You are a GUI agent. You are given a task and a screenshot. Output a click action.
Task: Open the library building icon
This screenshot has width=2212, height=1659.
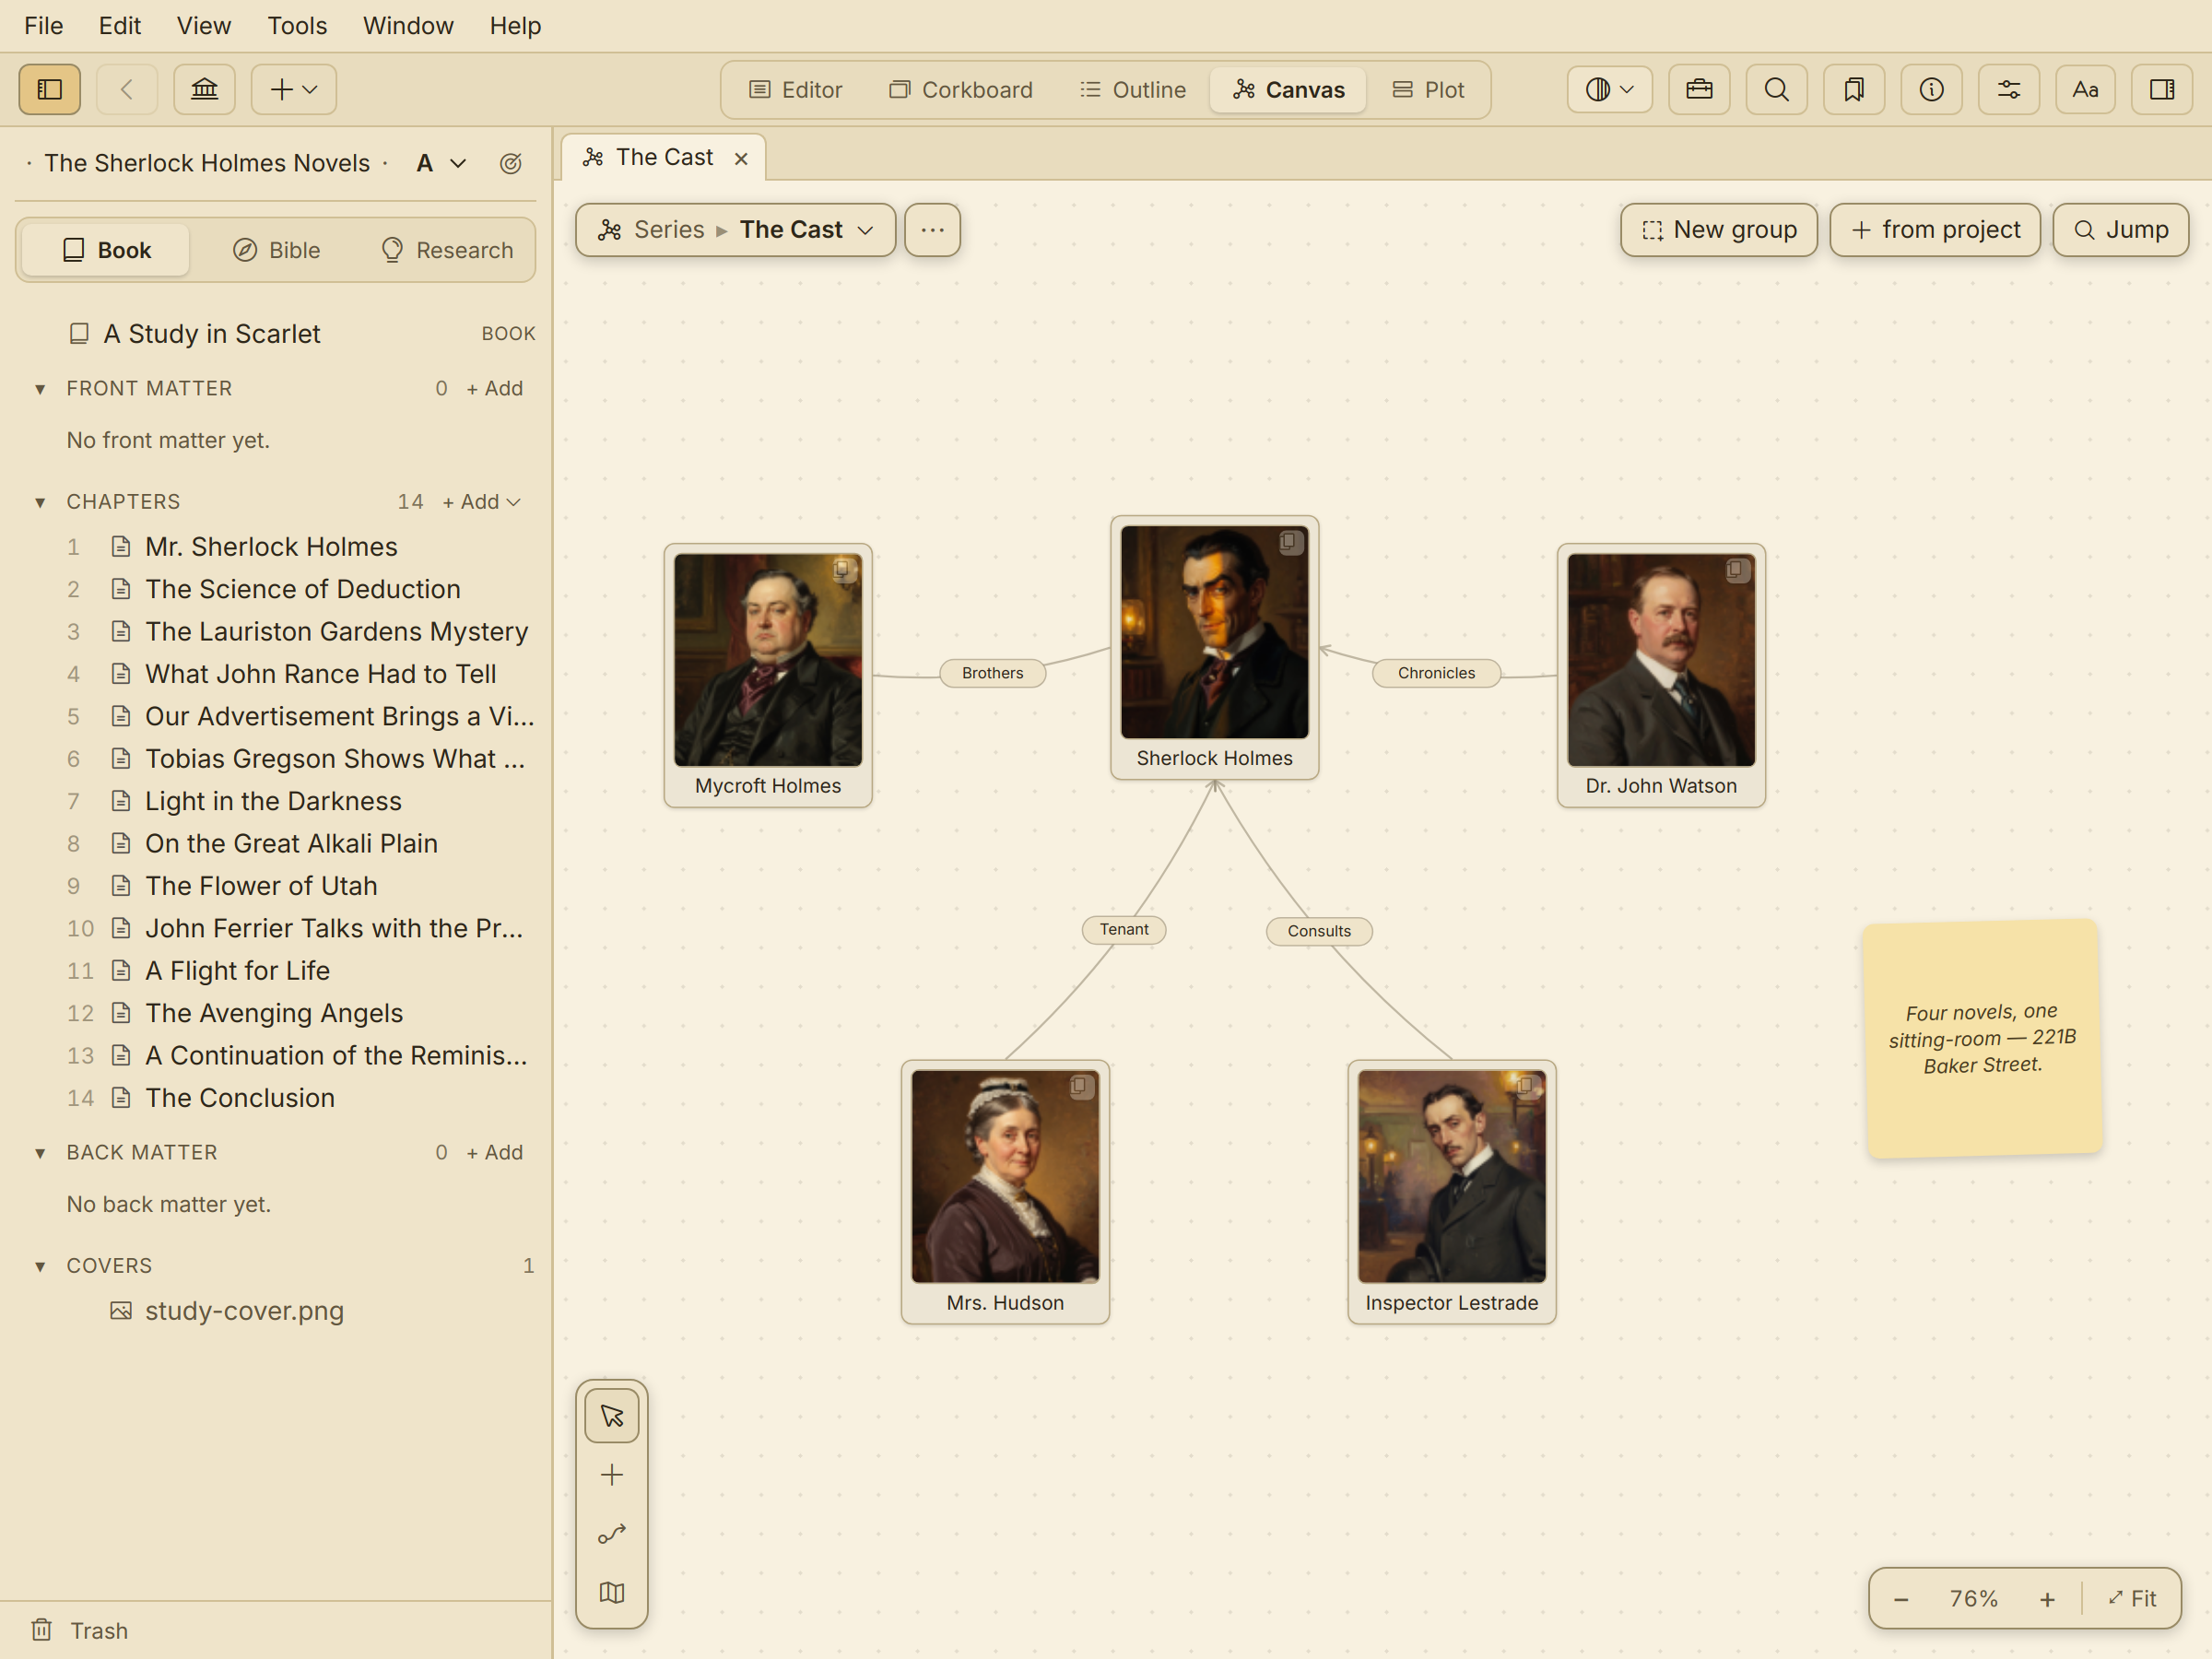pyautogui.click(x=204, y=90)
